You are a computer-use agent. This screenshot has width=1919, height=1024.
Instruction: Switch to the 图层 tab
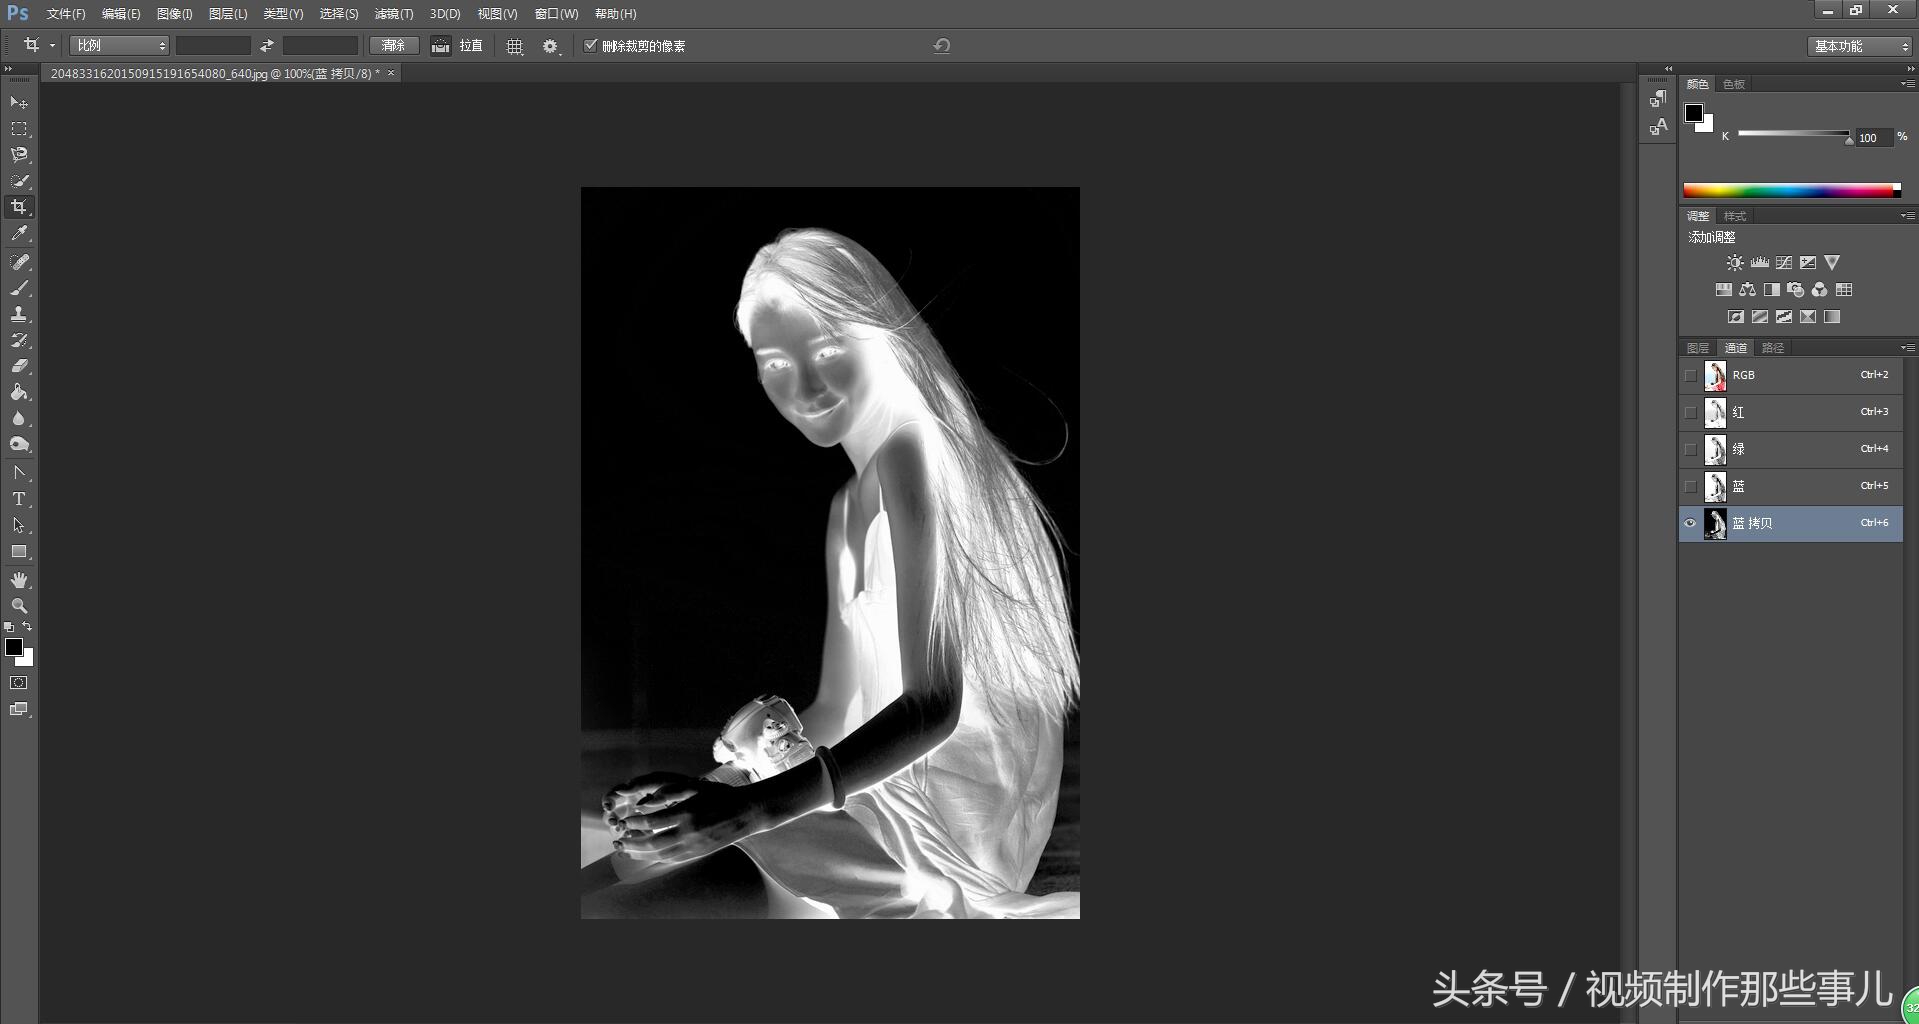1698,348
